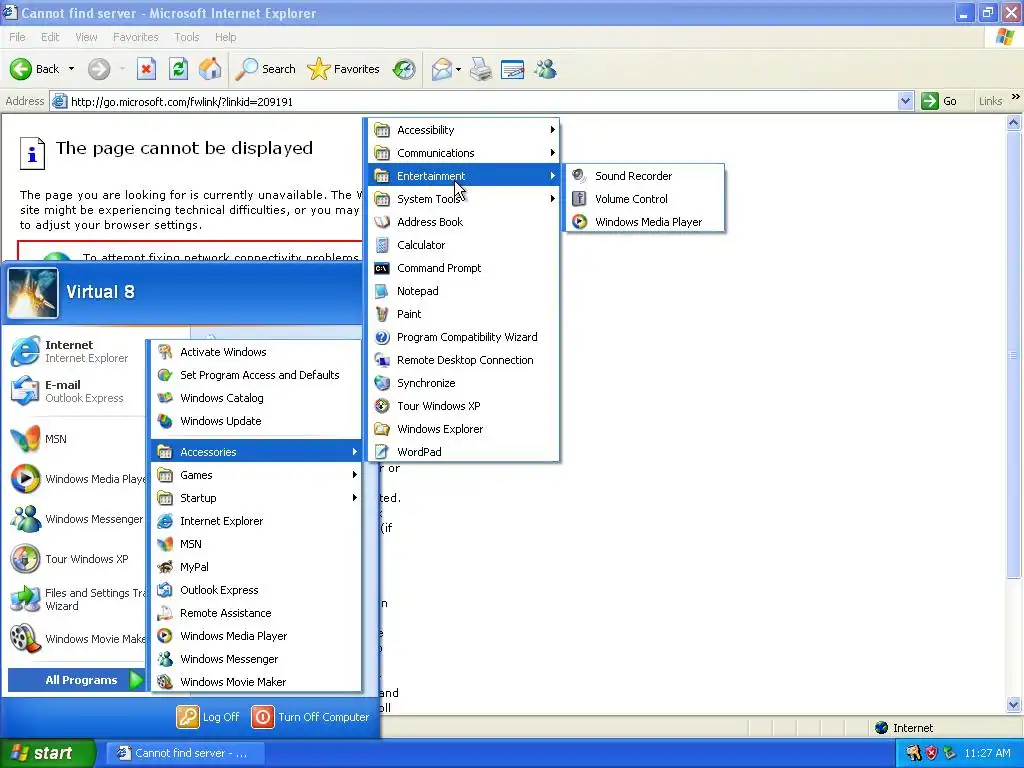
Task: Open the Search toolbar button
Action: pos(265,69)
